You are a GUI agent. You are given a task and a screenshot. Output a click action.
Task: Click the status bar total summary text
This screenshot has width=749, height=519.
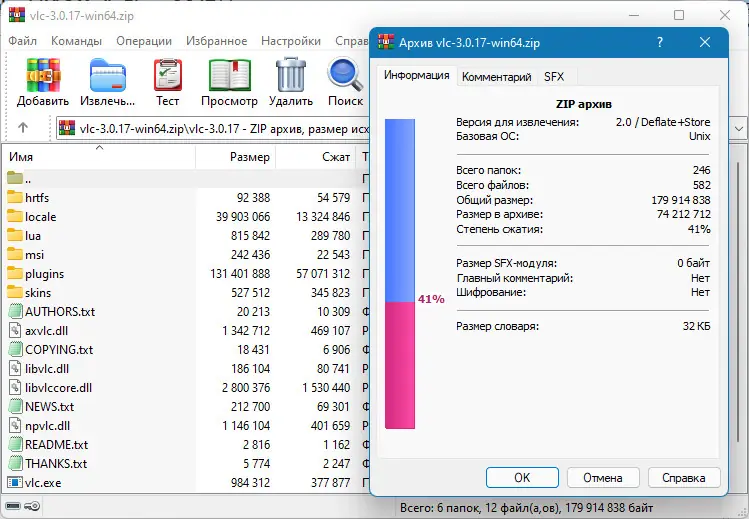point(526,507)
